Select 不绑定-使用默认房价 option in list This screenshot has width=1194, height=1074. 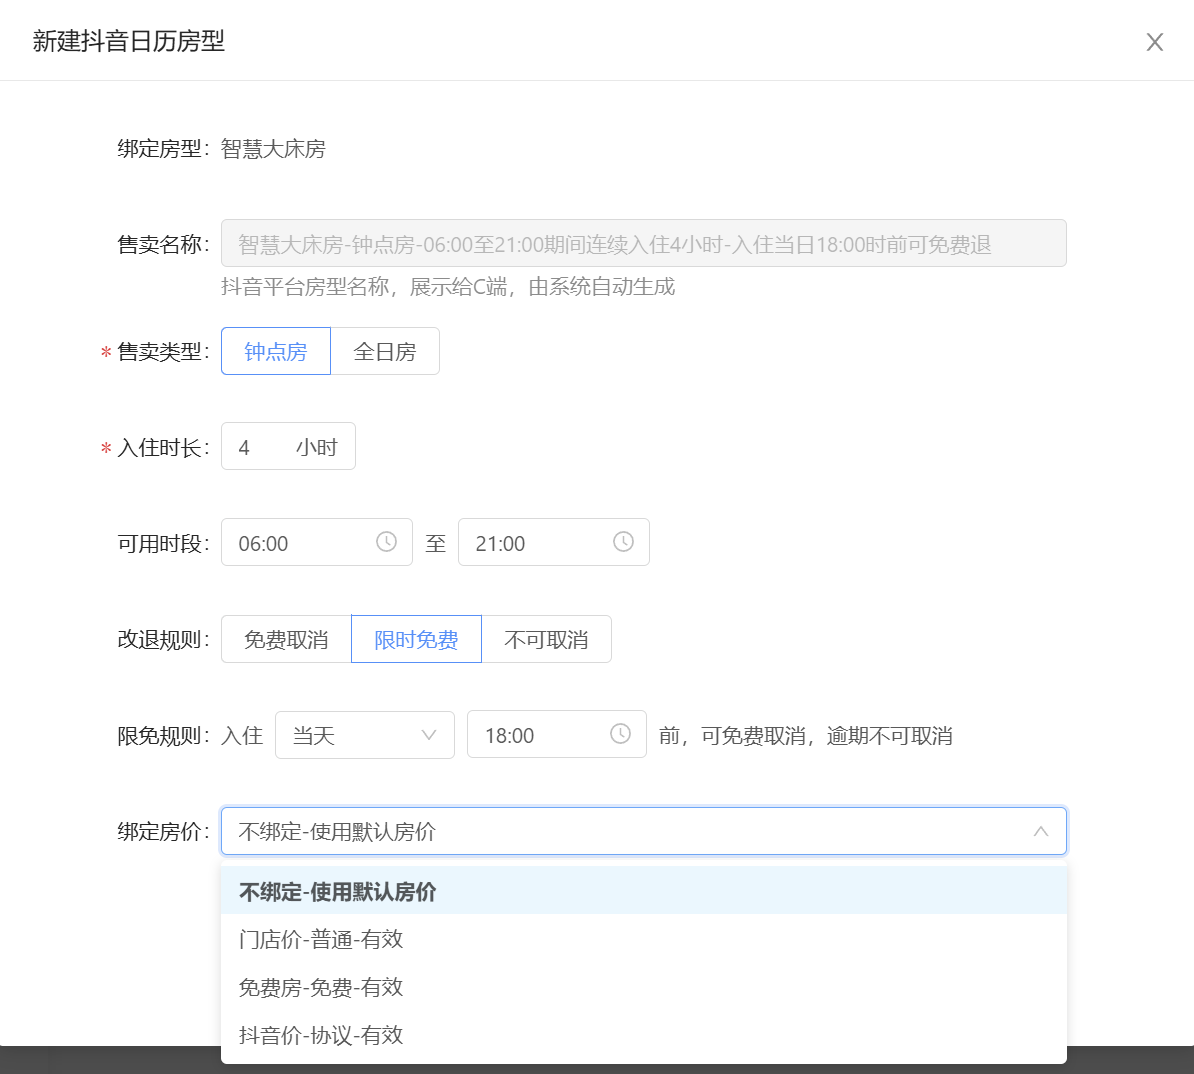(643, 891)
